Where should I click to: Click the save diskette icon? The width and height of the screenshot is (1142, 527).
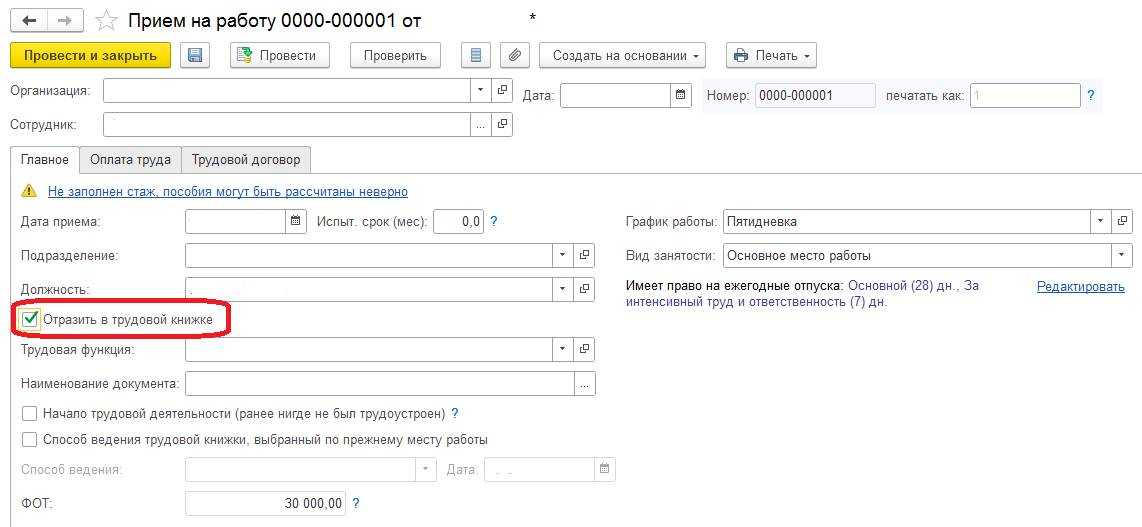(195, 56)
